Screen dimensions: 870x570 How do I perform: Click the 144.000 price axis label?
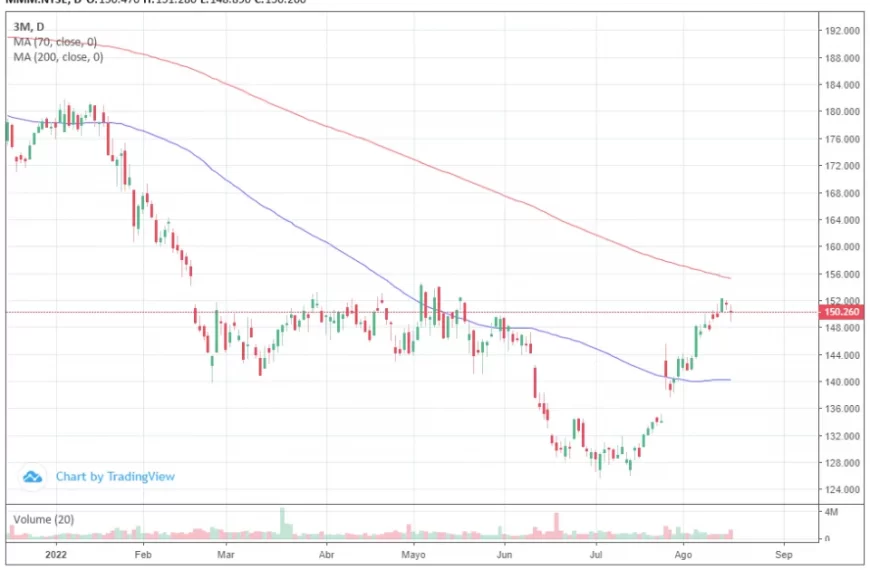click(x=842, y=355)
